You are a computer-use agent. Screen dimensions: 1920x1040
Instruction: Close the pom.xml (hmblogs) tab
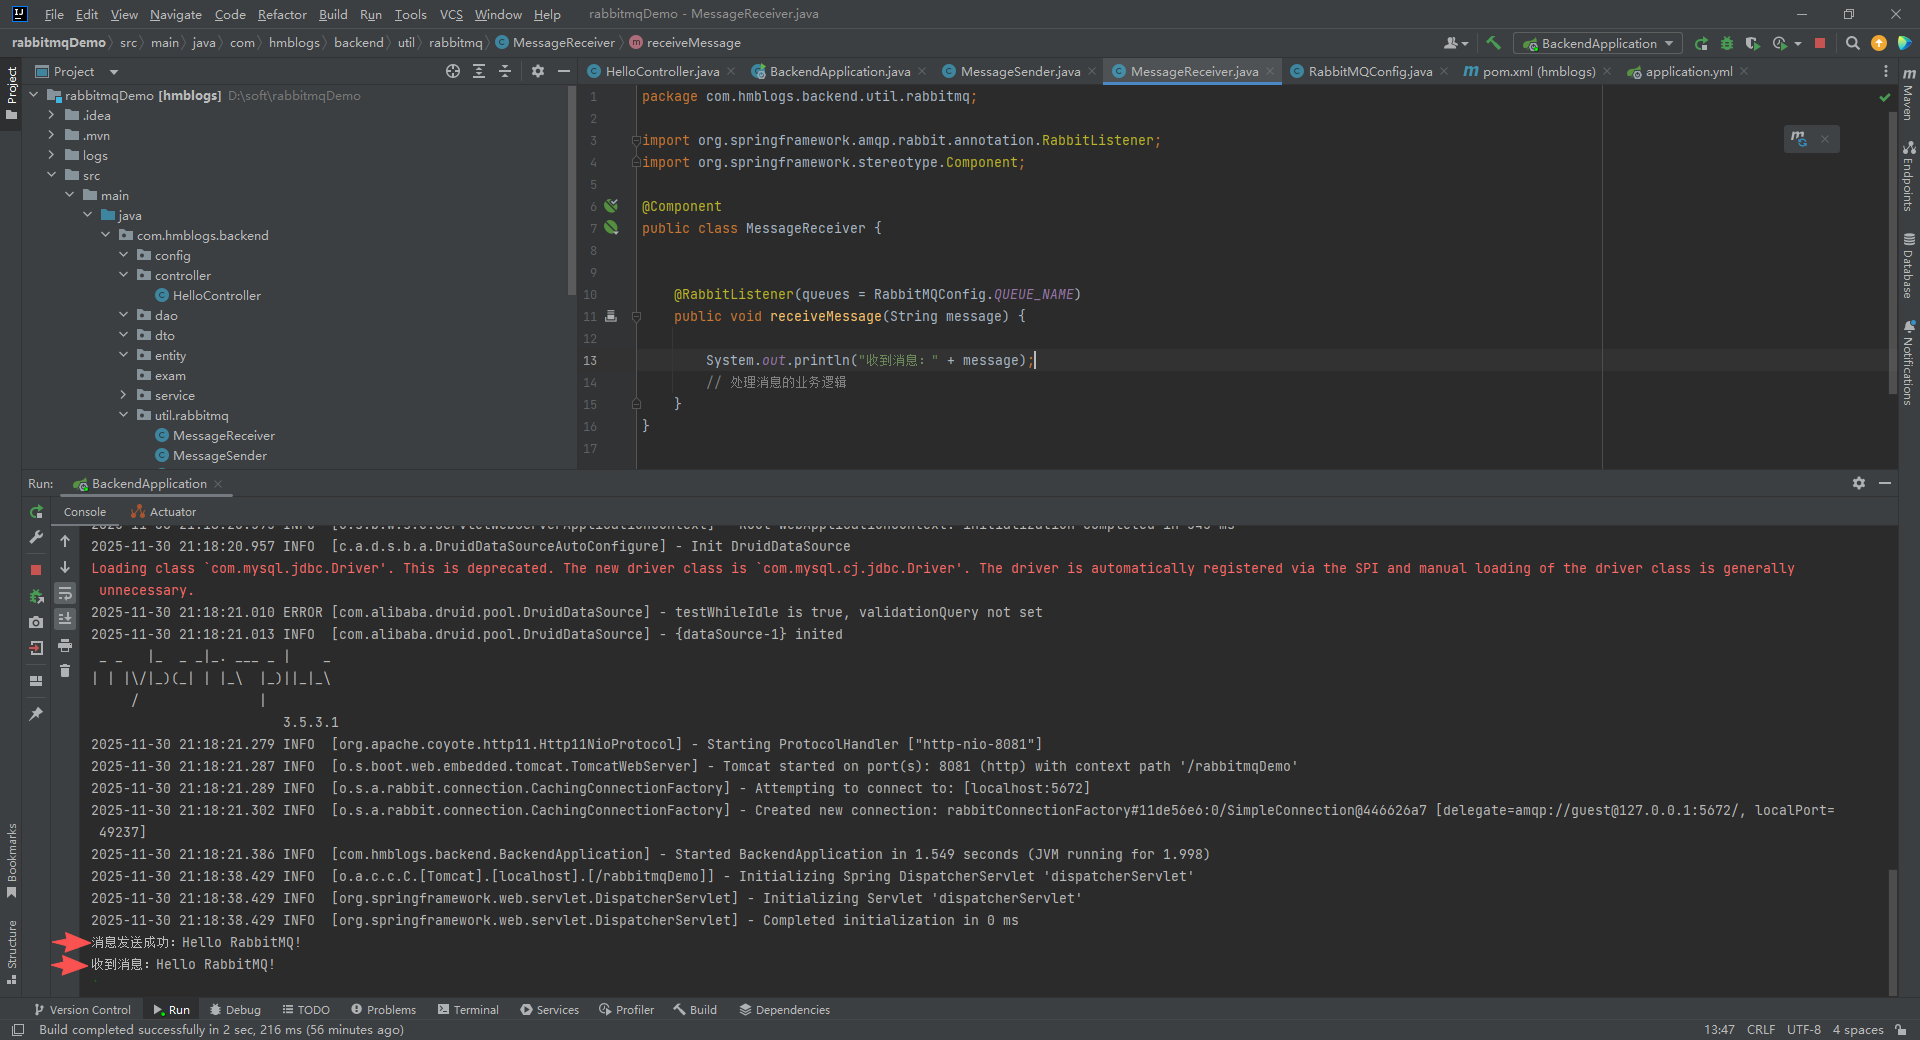1607,71
